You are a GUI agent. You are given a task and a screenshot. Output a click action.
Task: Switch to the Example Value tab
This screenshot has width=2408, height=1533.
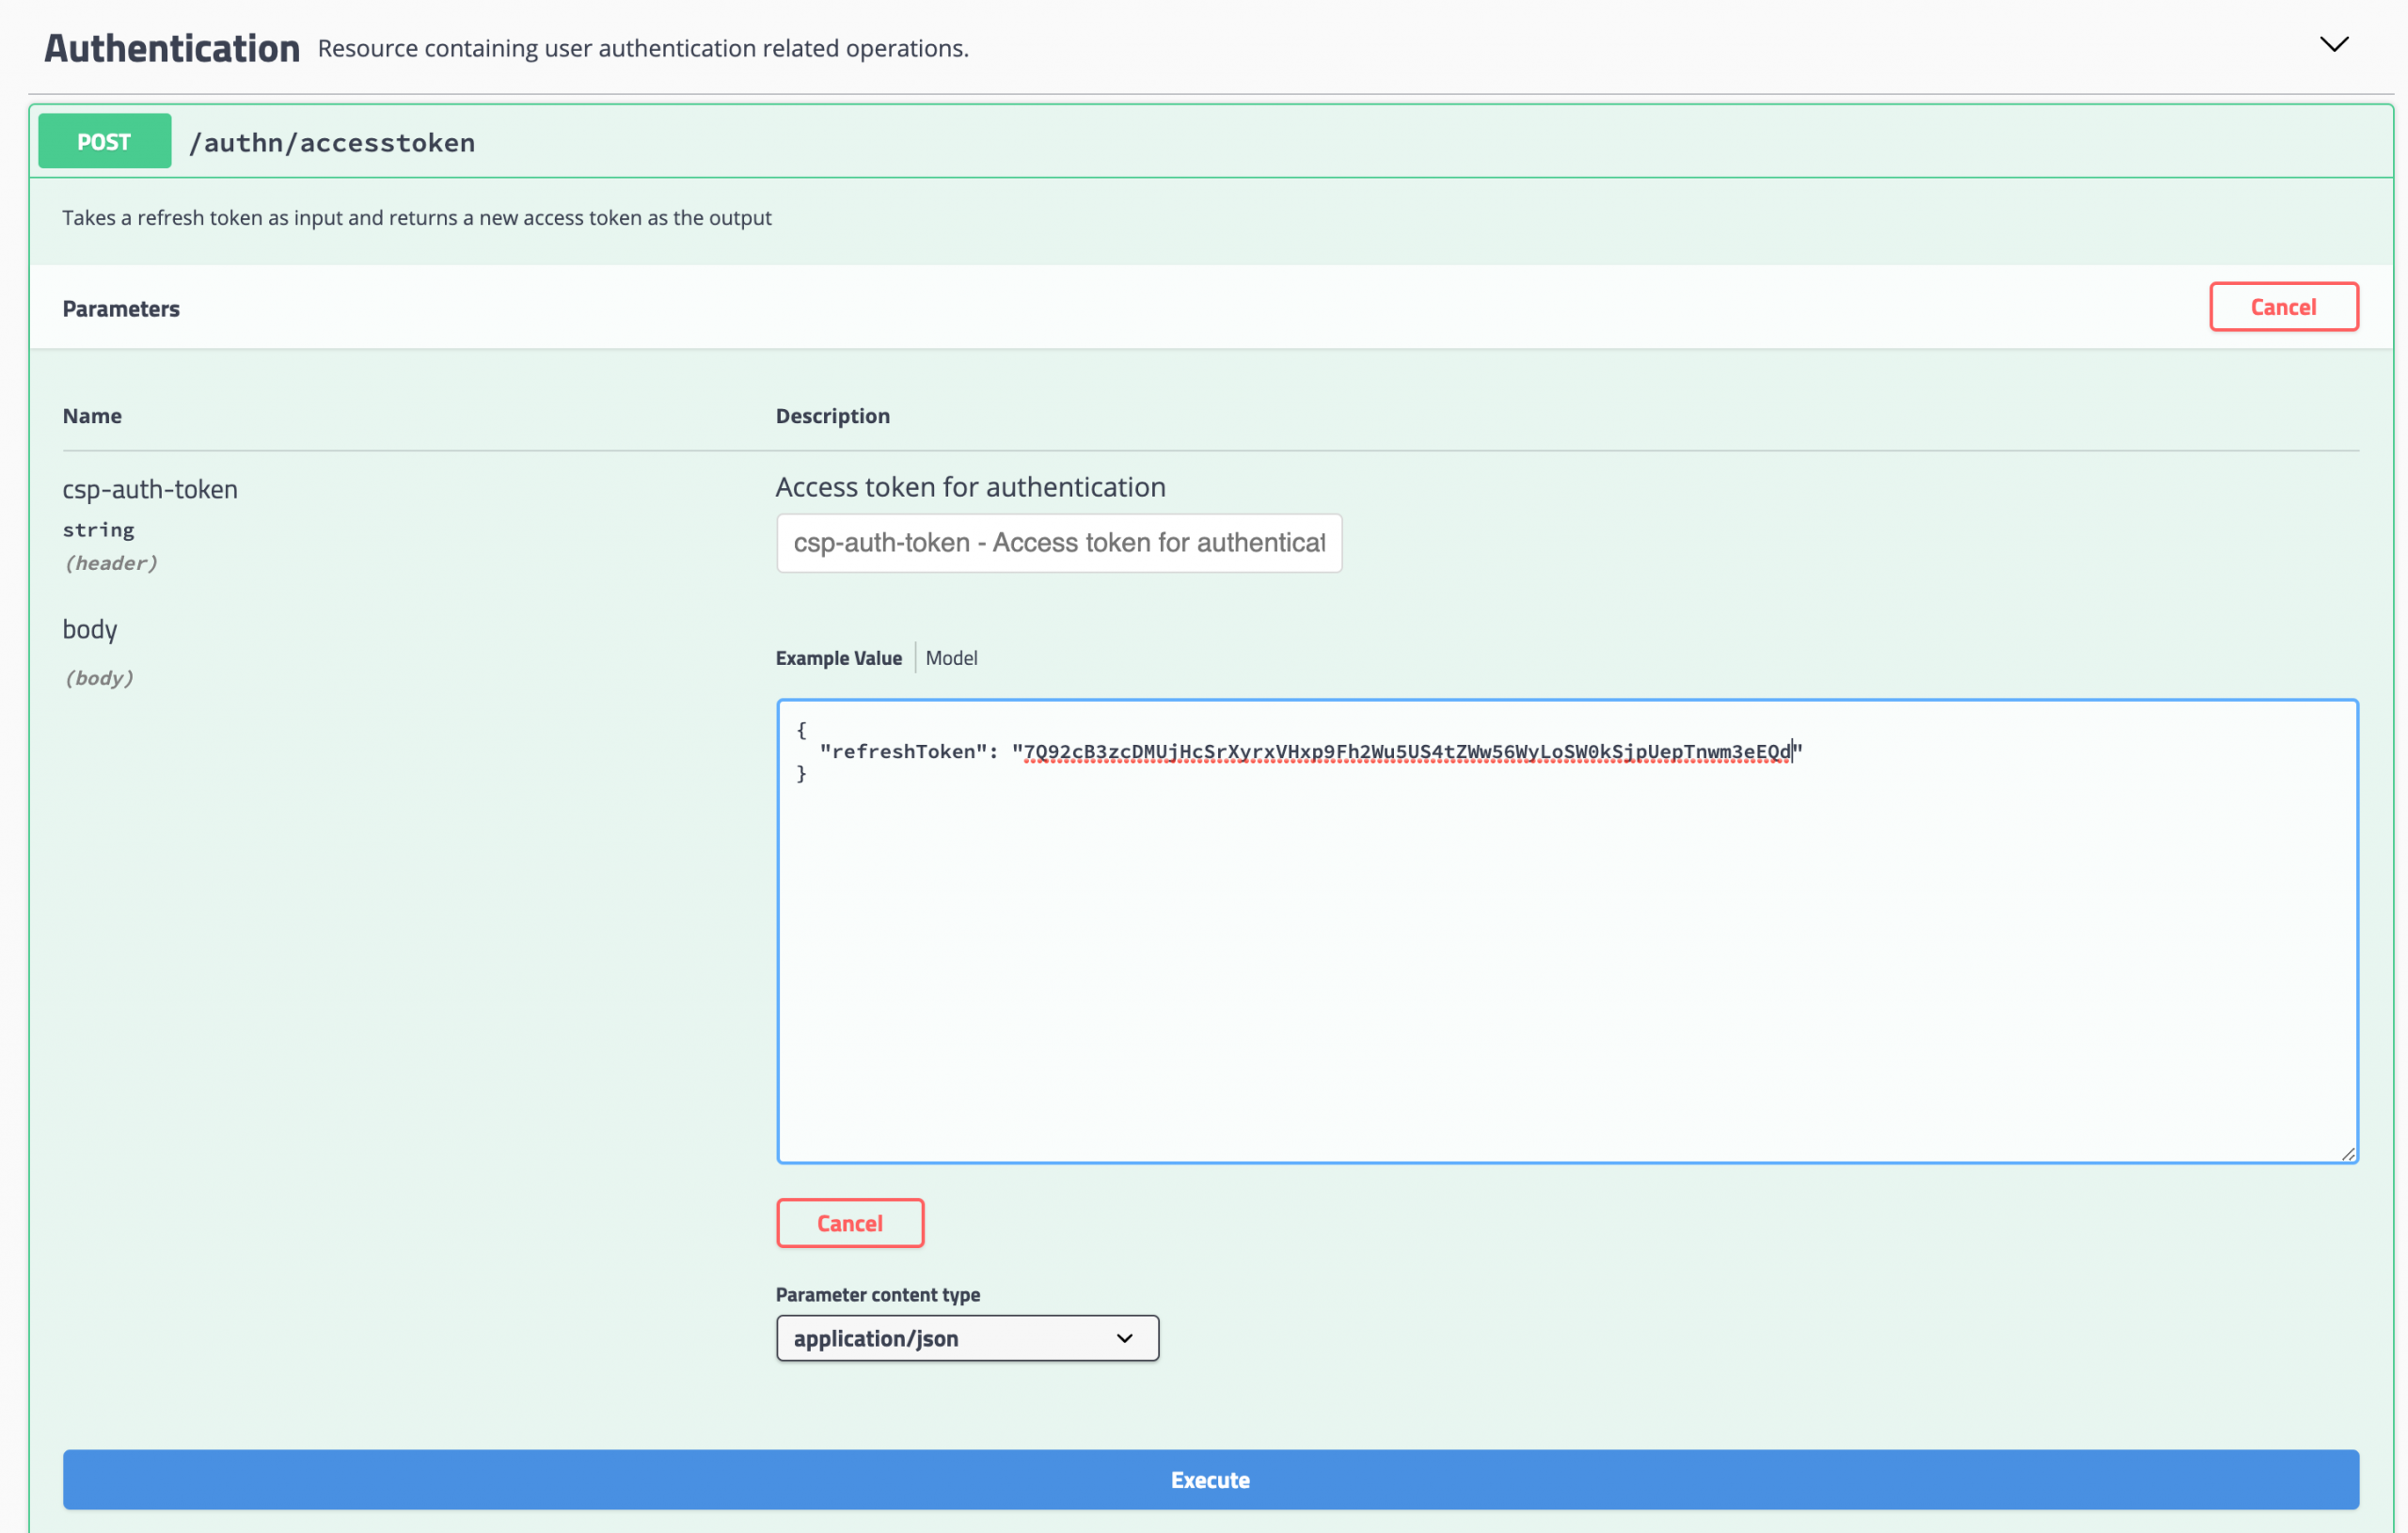[x=838, y=658]
